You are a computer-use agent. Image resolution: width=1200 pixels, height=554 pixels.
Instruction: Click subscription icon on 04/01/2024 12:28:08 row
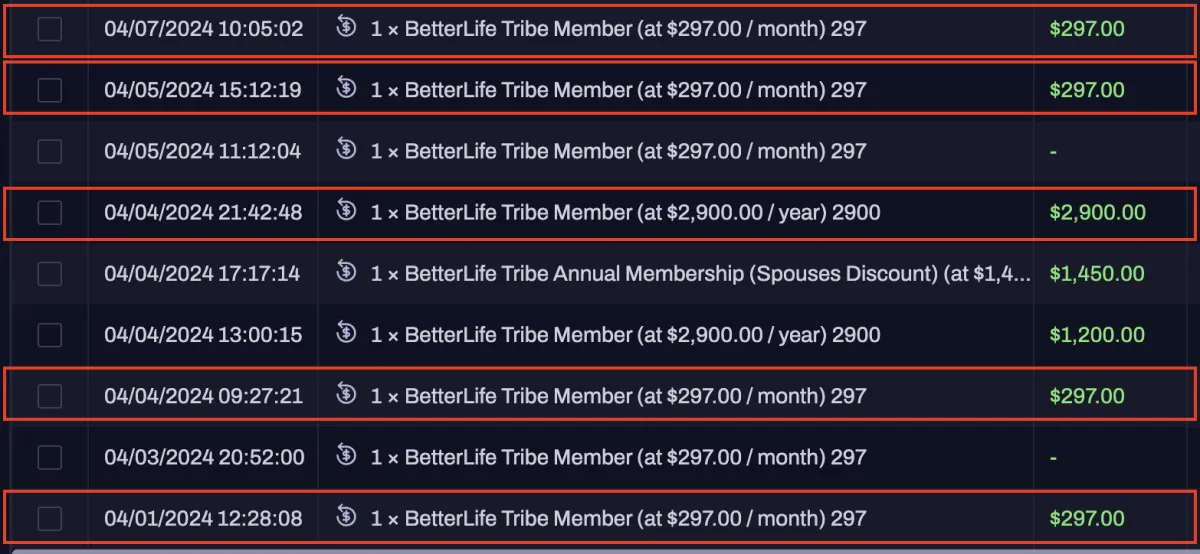tap(347, 518)
